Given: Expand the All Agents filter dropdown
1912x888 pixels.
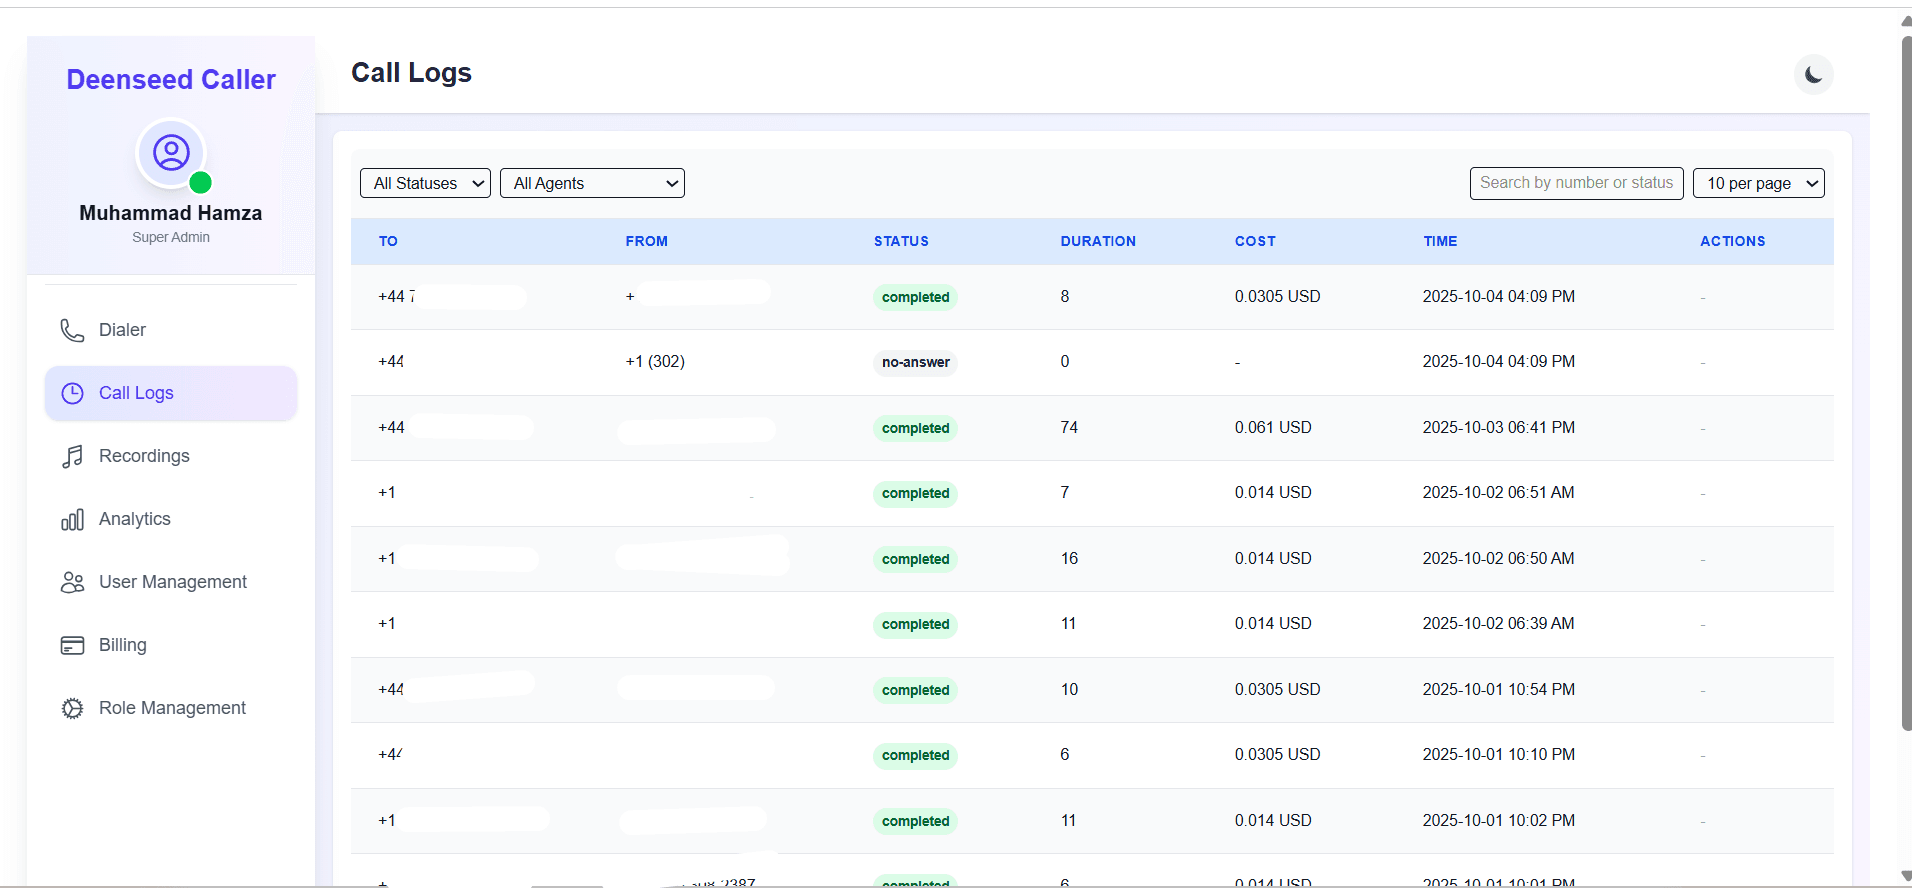Looking at the screenshot, I should click(x=592, y=183).
